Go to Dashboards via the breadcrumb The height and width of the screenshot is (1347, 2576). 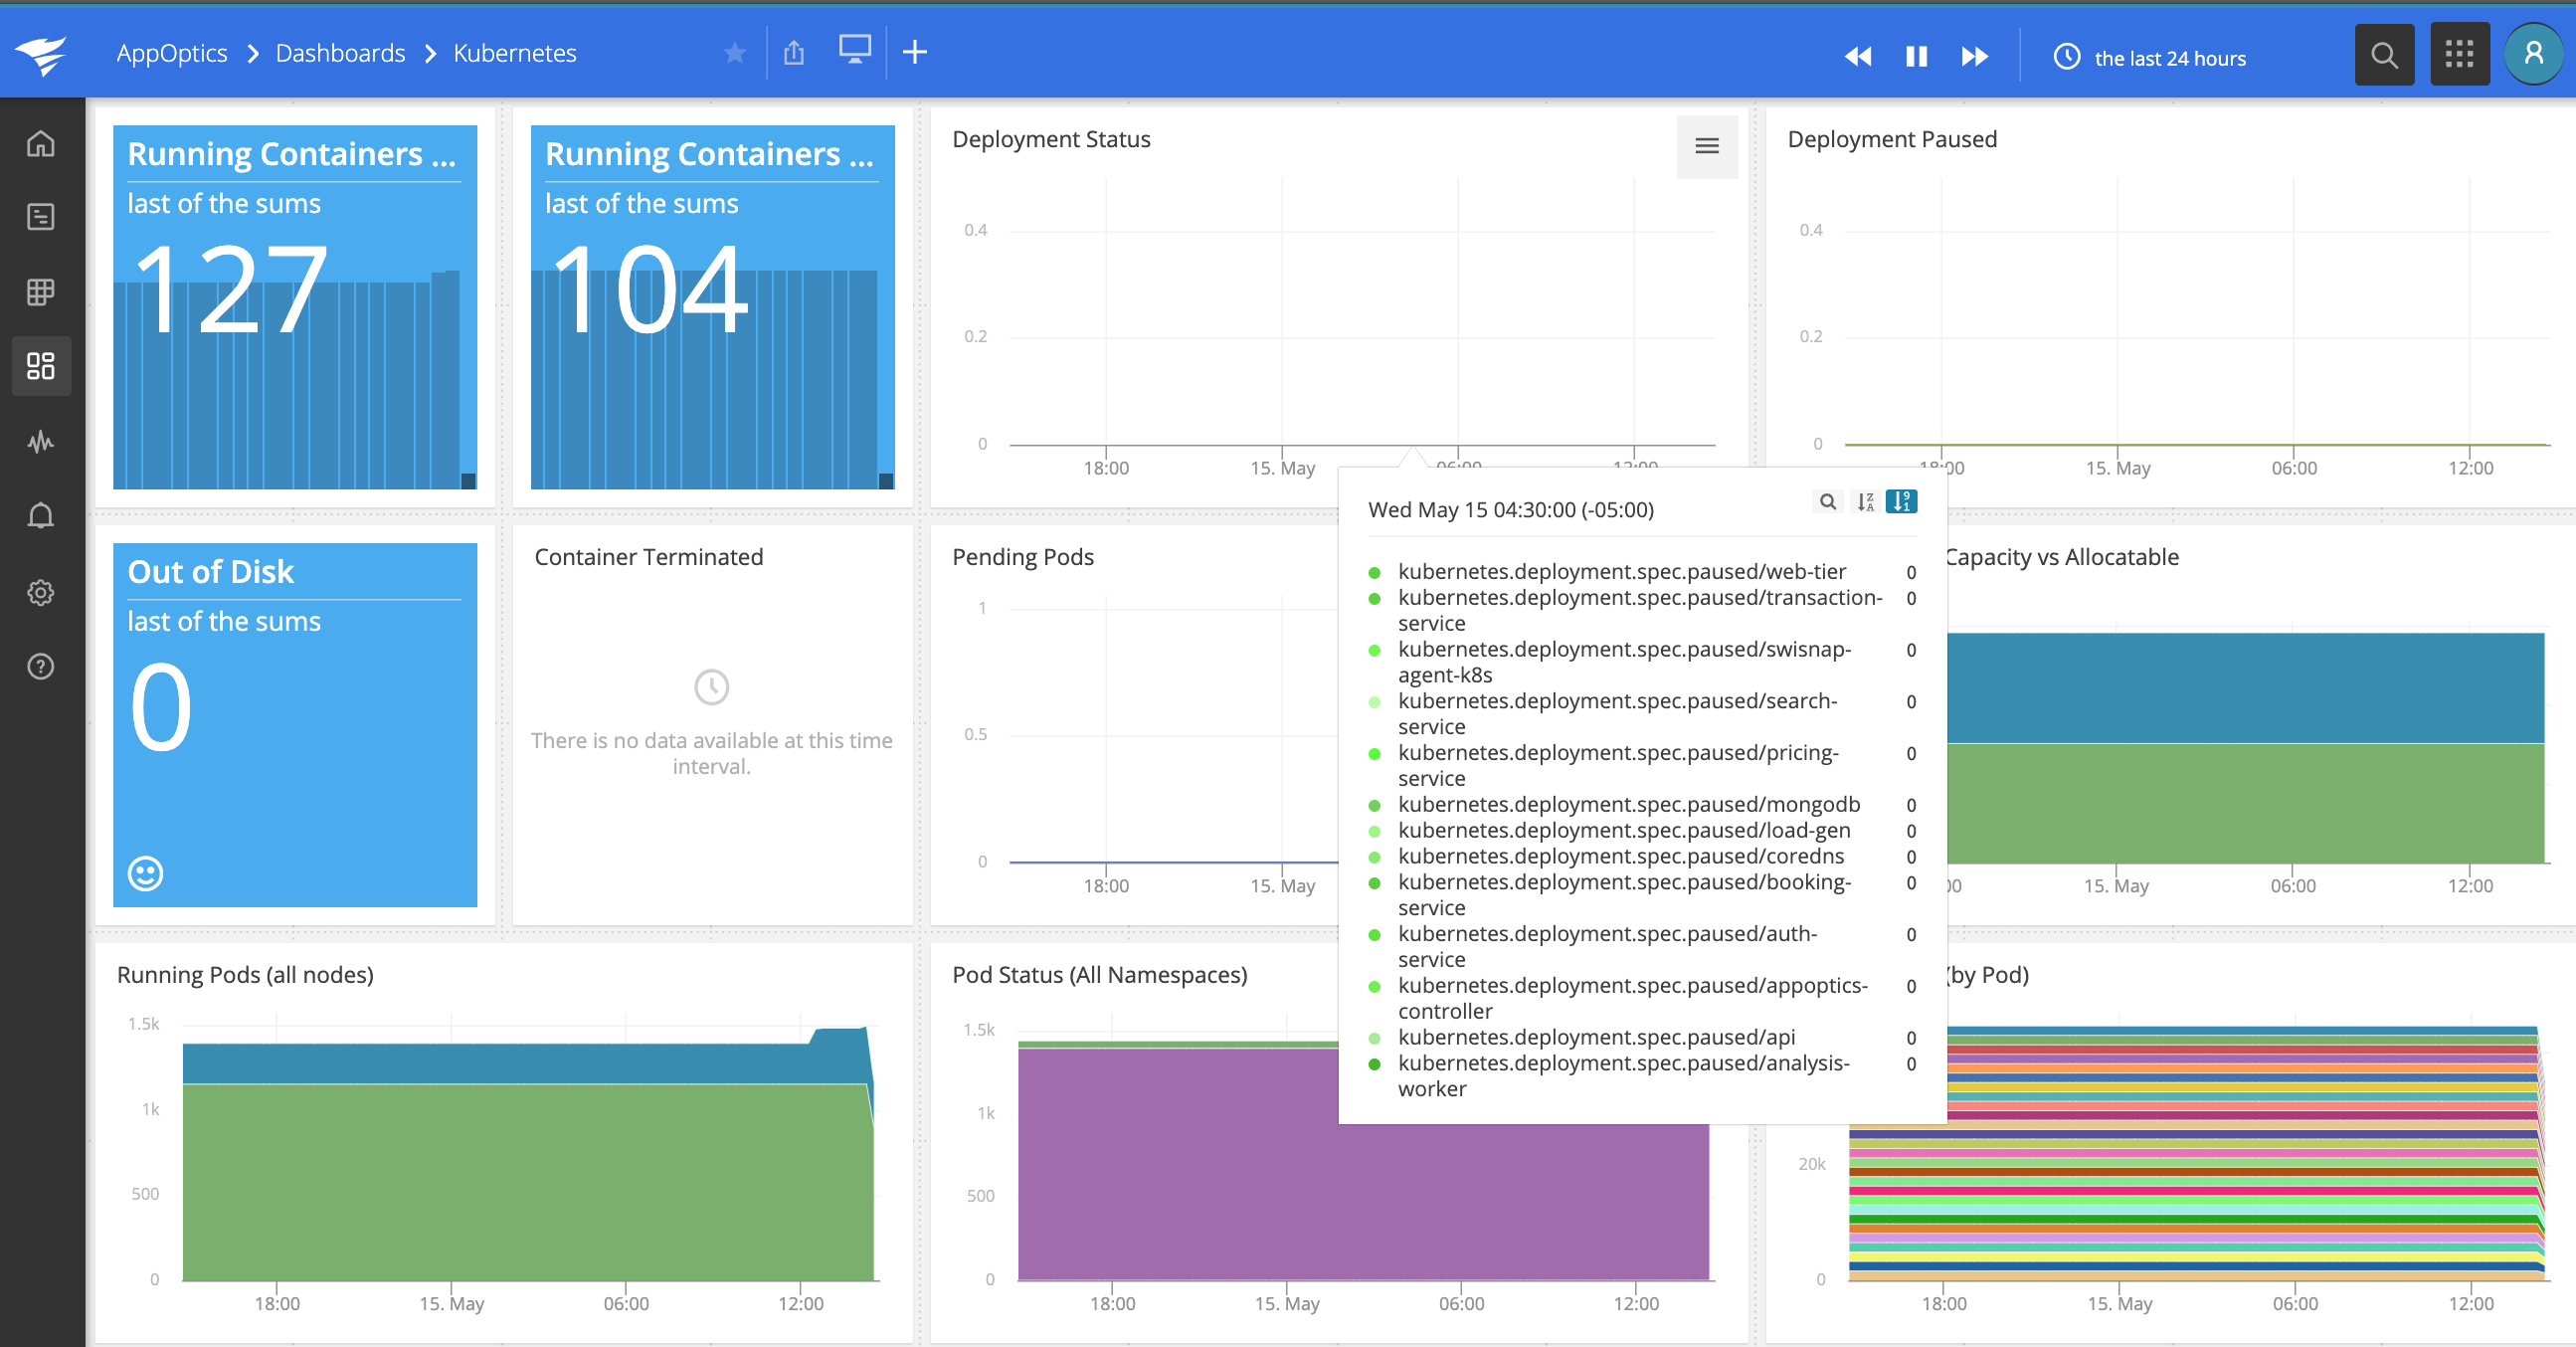coord(340,52)
